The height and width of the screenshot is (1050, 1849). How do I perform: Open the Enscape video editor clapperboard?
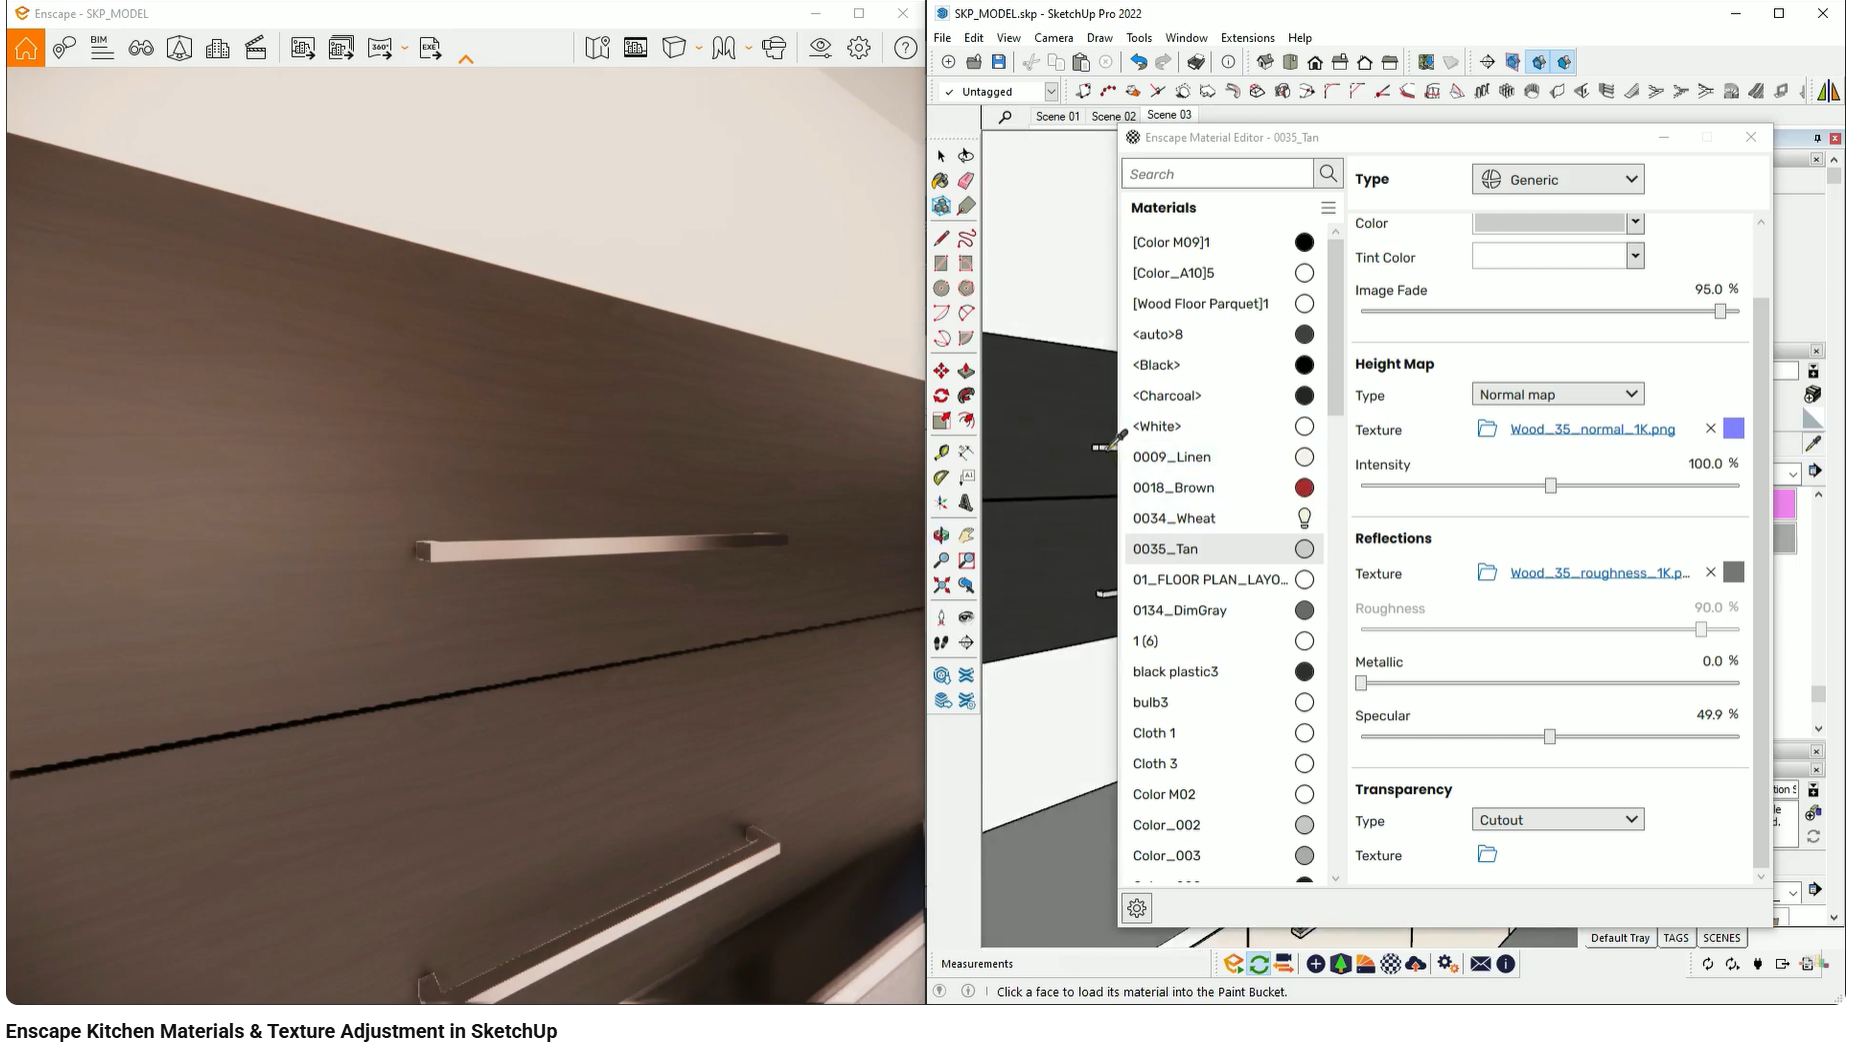pyautogui.click(x=256, y=47)
